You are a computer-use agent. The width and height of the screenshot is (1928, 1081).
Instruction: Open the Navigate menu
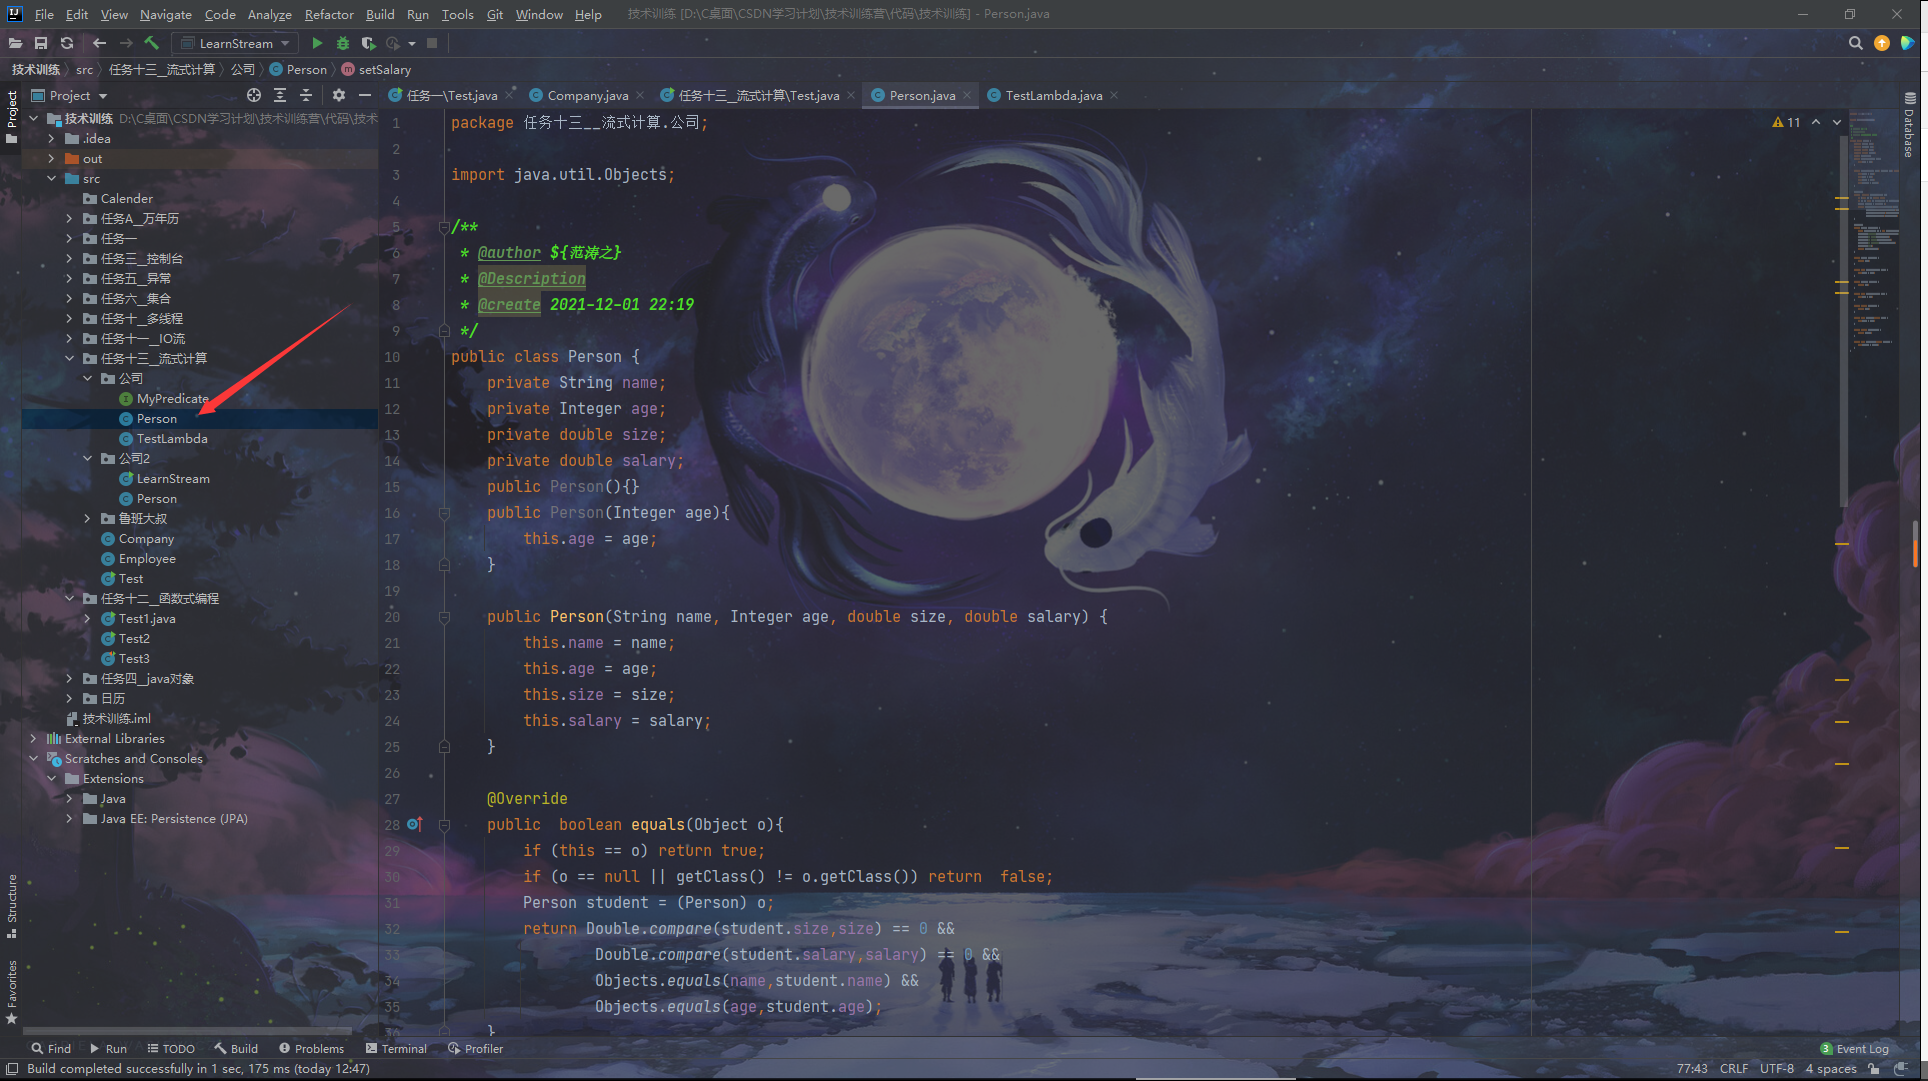(x=165, y=14)
